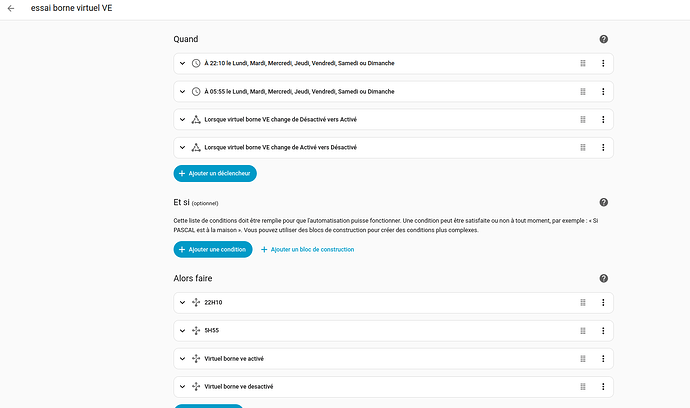Expand the Activé vers Désactivé state trigger
The height and width of the screenshot is (408, 690).
(182, 147)
